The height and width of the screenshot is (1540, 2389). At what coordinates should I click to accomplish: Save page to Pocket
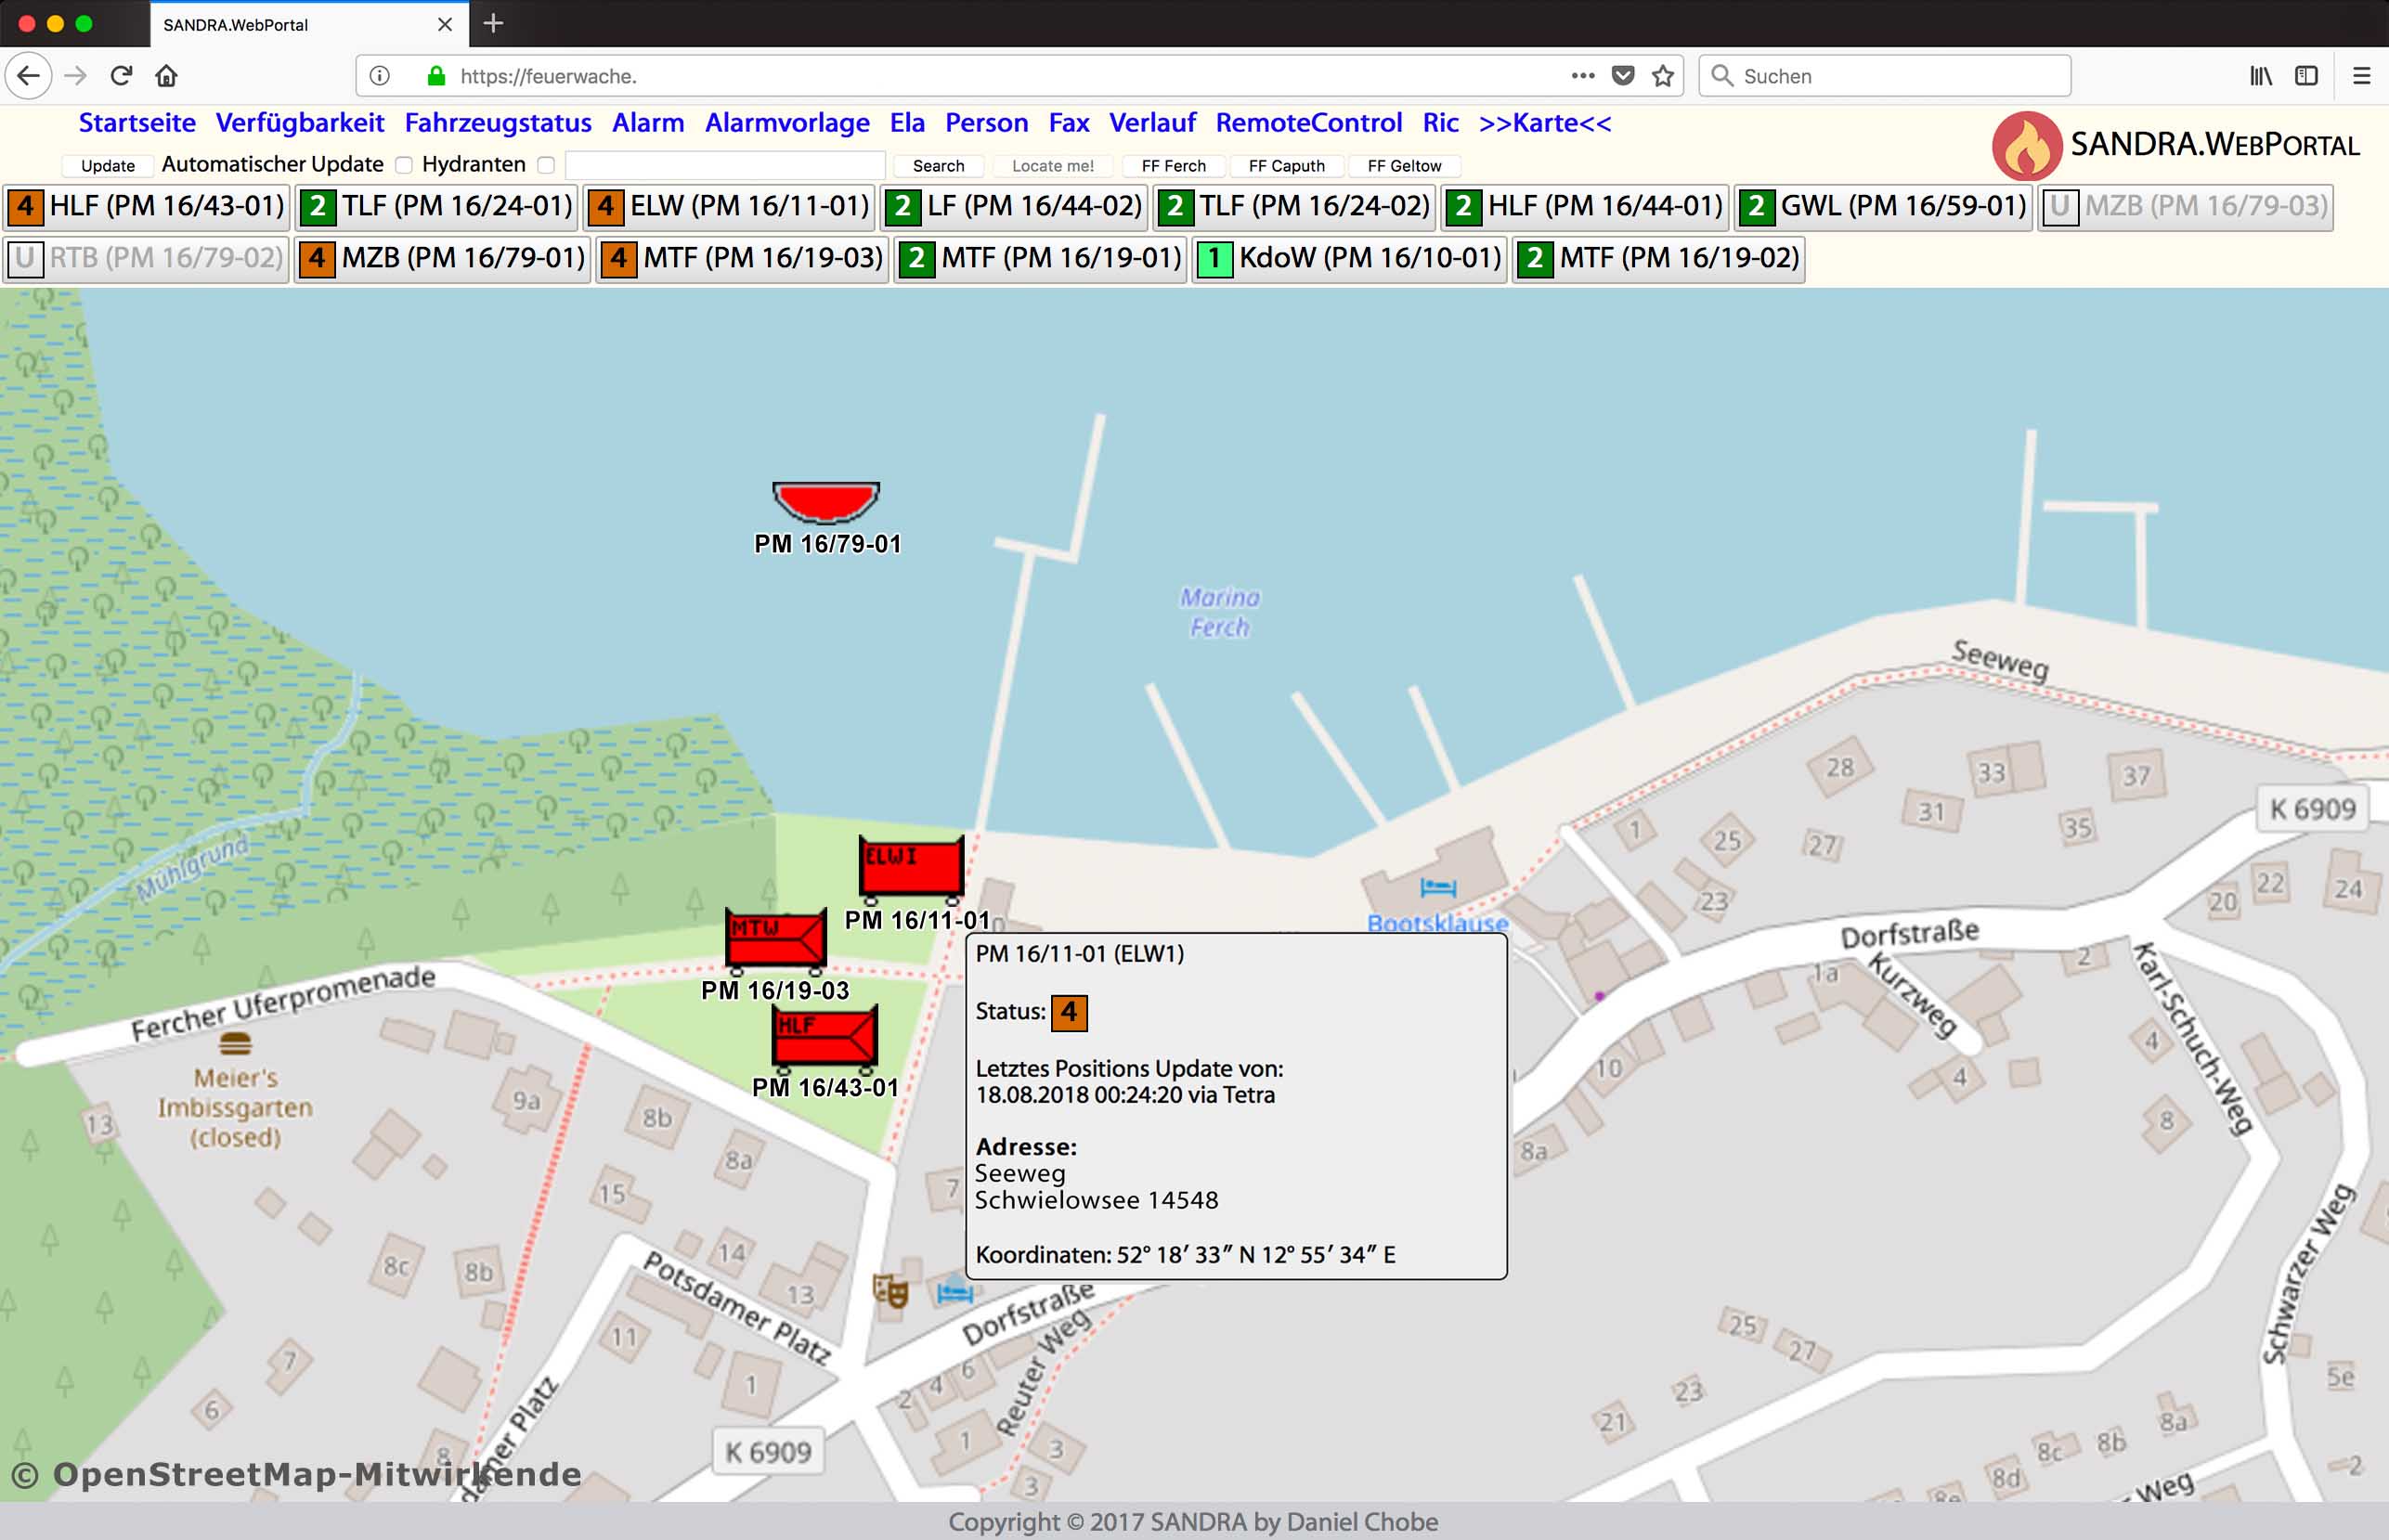[x=1623, y=76]
